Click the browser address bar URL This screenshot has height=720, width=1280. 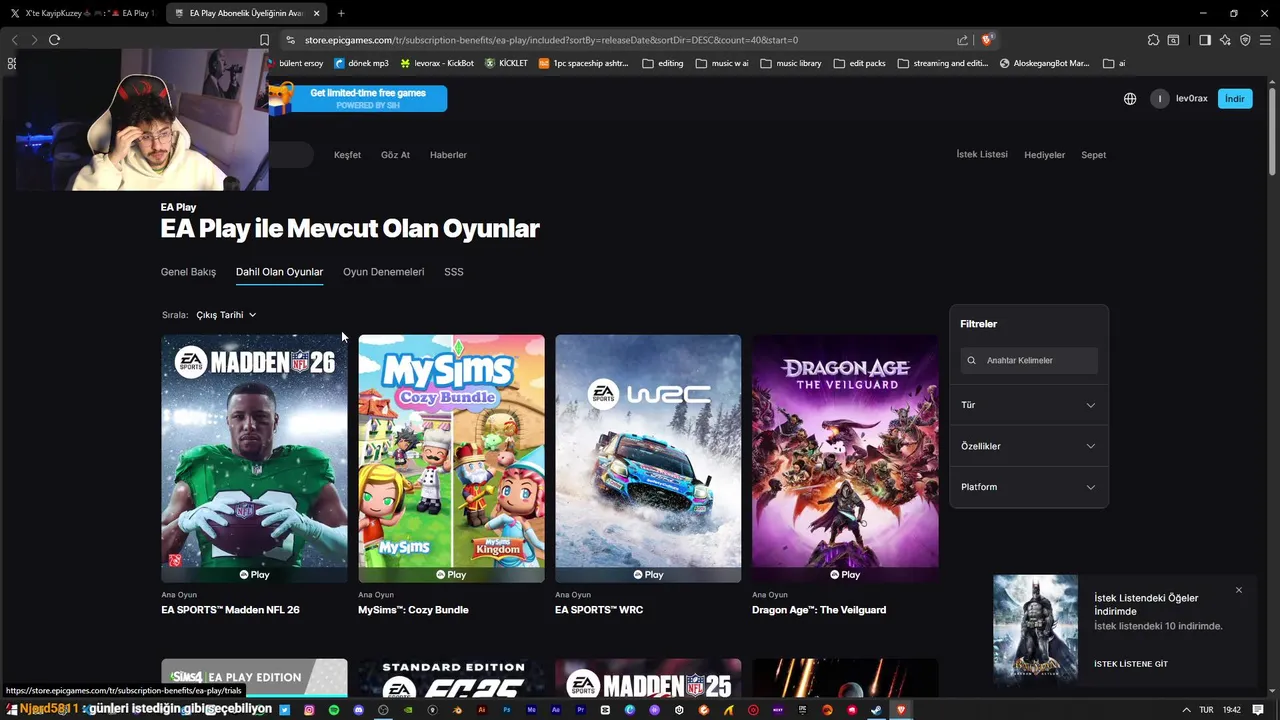tap(551, 40)
